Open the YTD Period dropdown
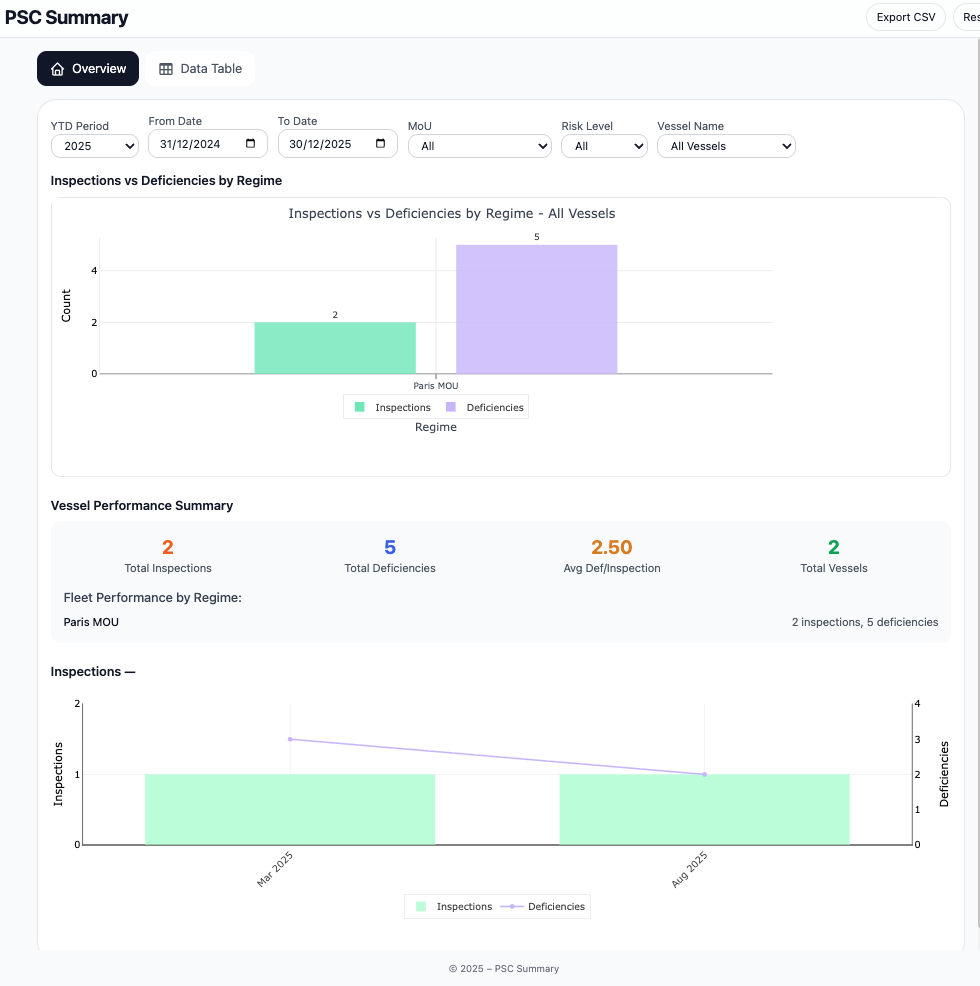Viewport: 980px width, 986px height. point(94,145)
